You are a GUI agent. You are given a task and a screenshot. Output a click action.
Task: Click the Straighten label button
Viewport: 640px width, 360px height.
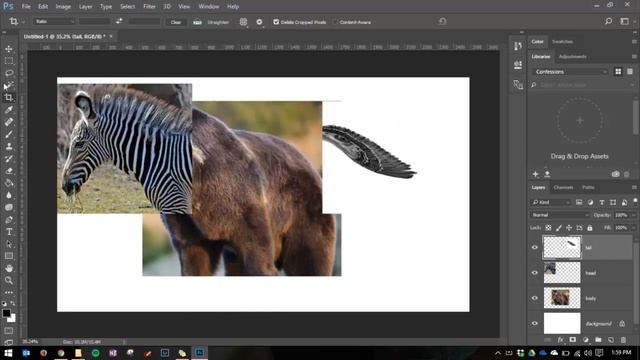point(218,22)
